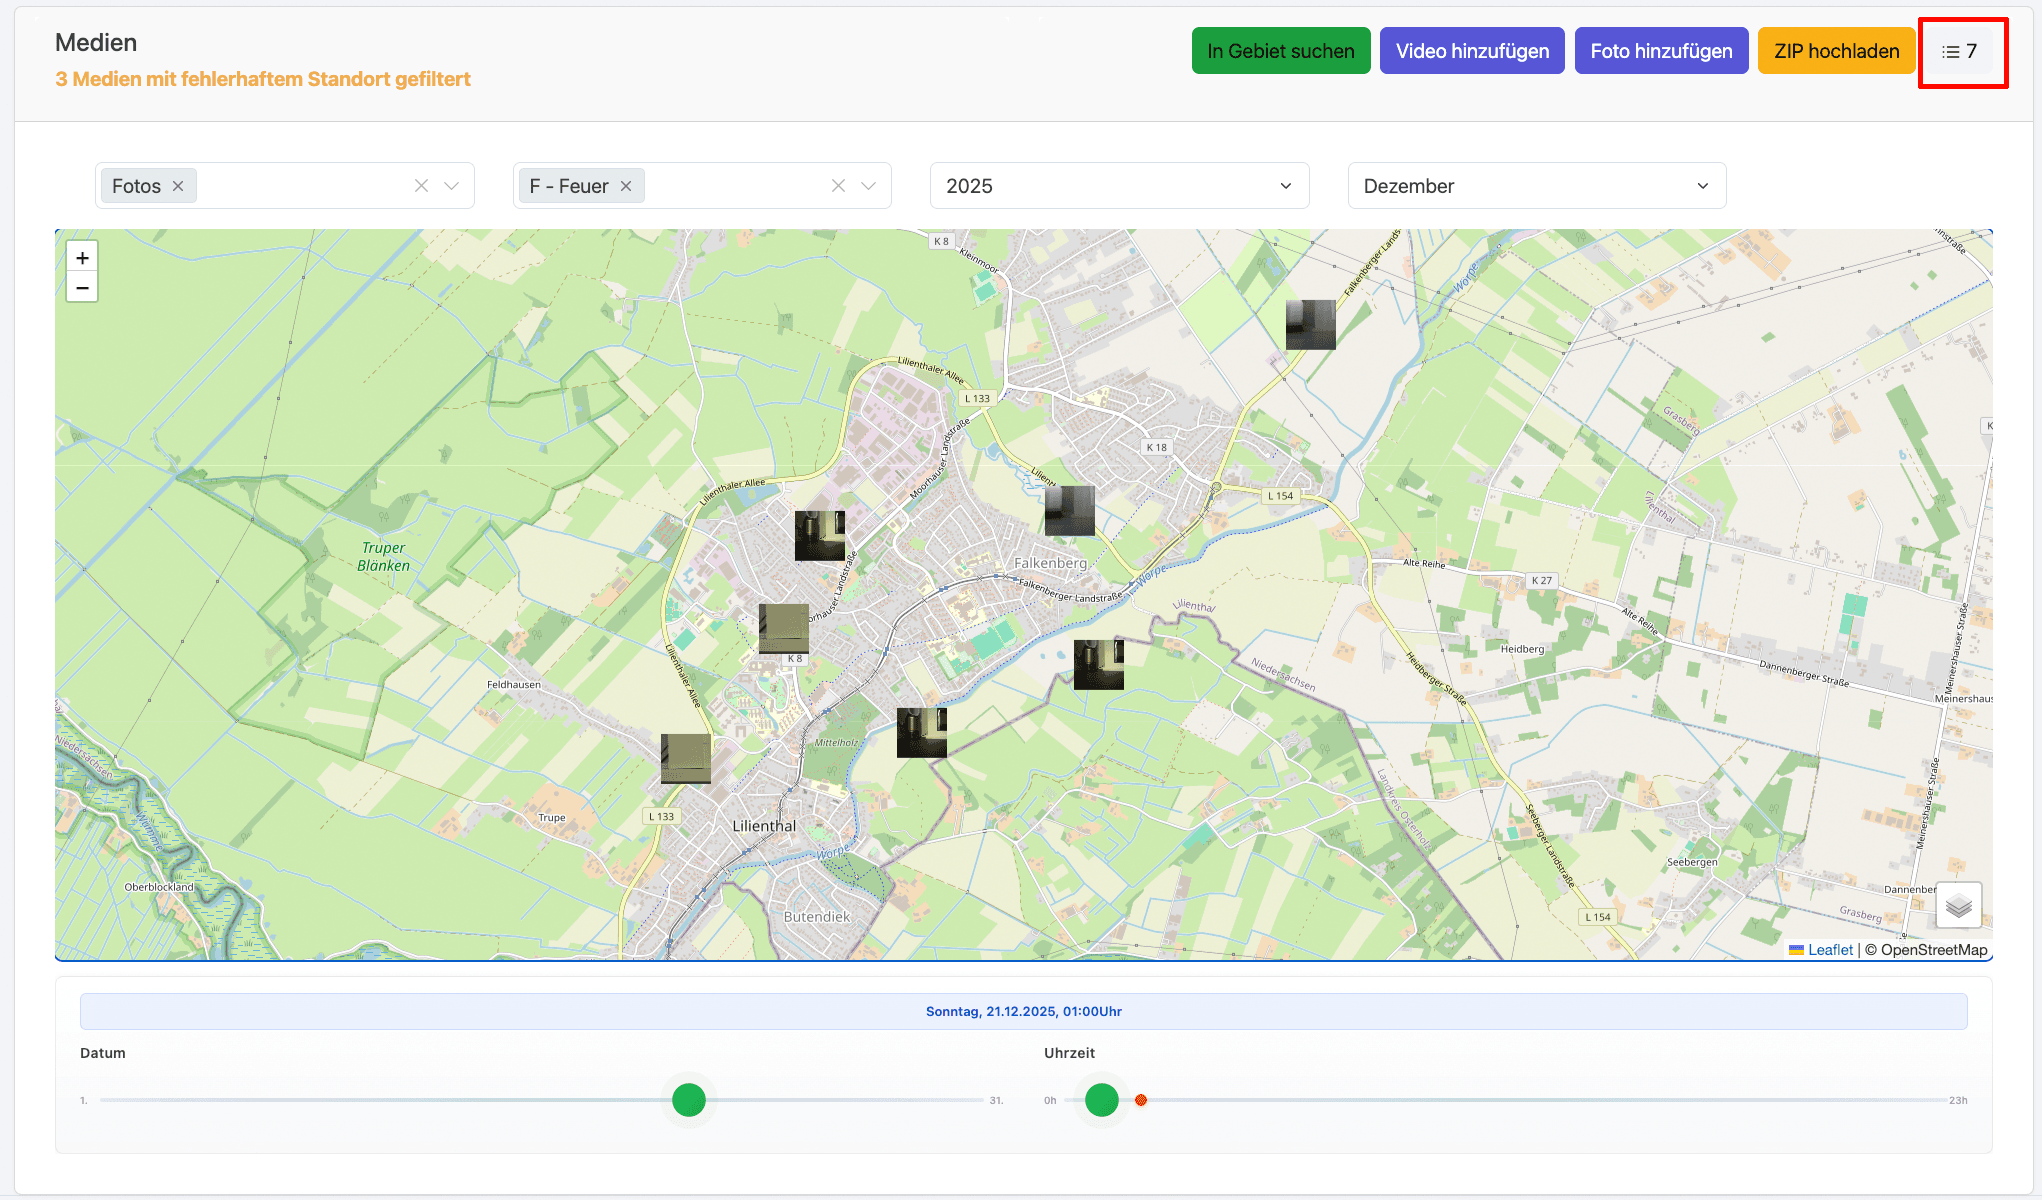2042x1200 pixels.
Task: Click the Datum slider handle
Action: (689, 1100)
